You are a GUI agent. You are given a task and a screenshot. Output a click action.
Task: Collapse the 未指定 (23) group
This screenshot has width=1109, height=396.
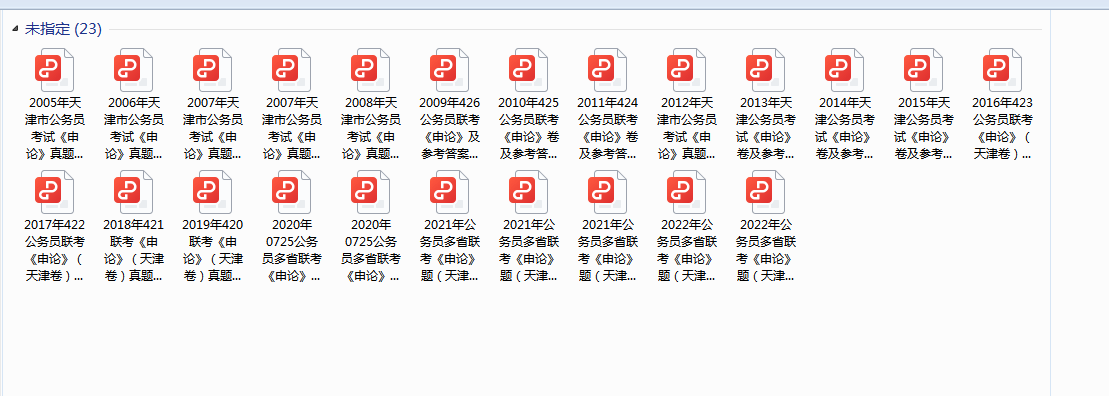[x=16, y=29]
